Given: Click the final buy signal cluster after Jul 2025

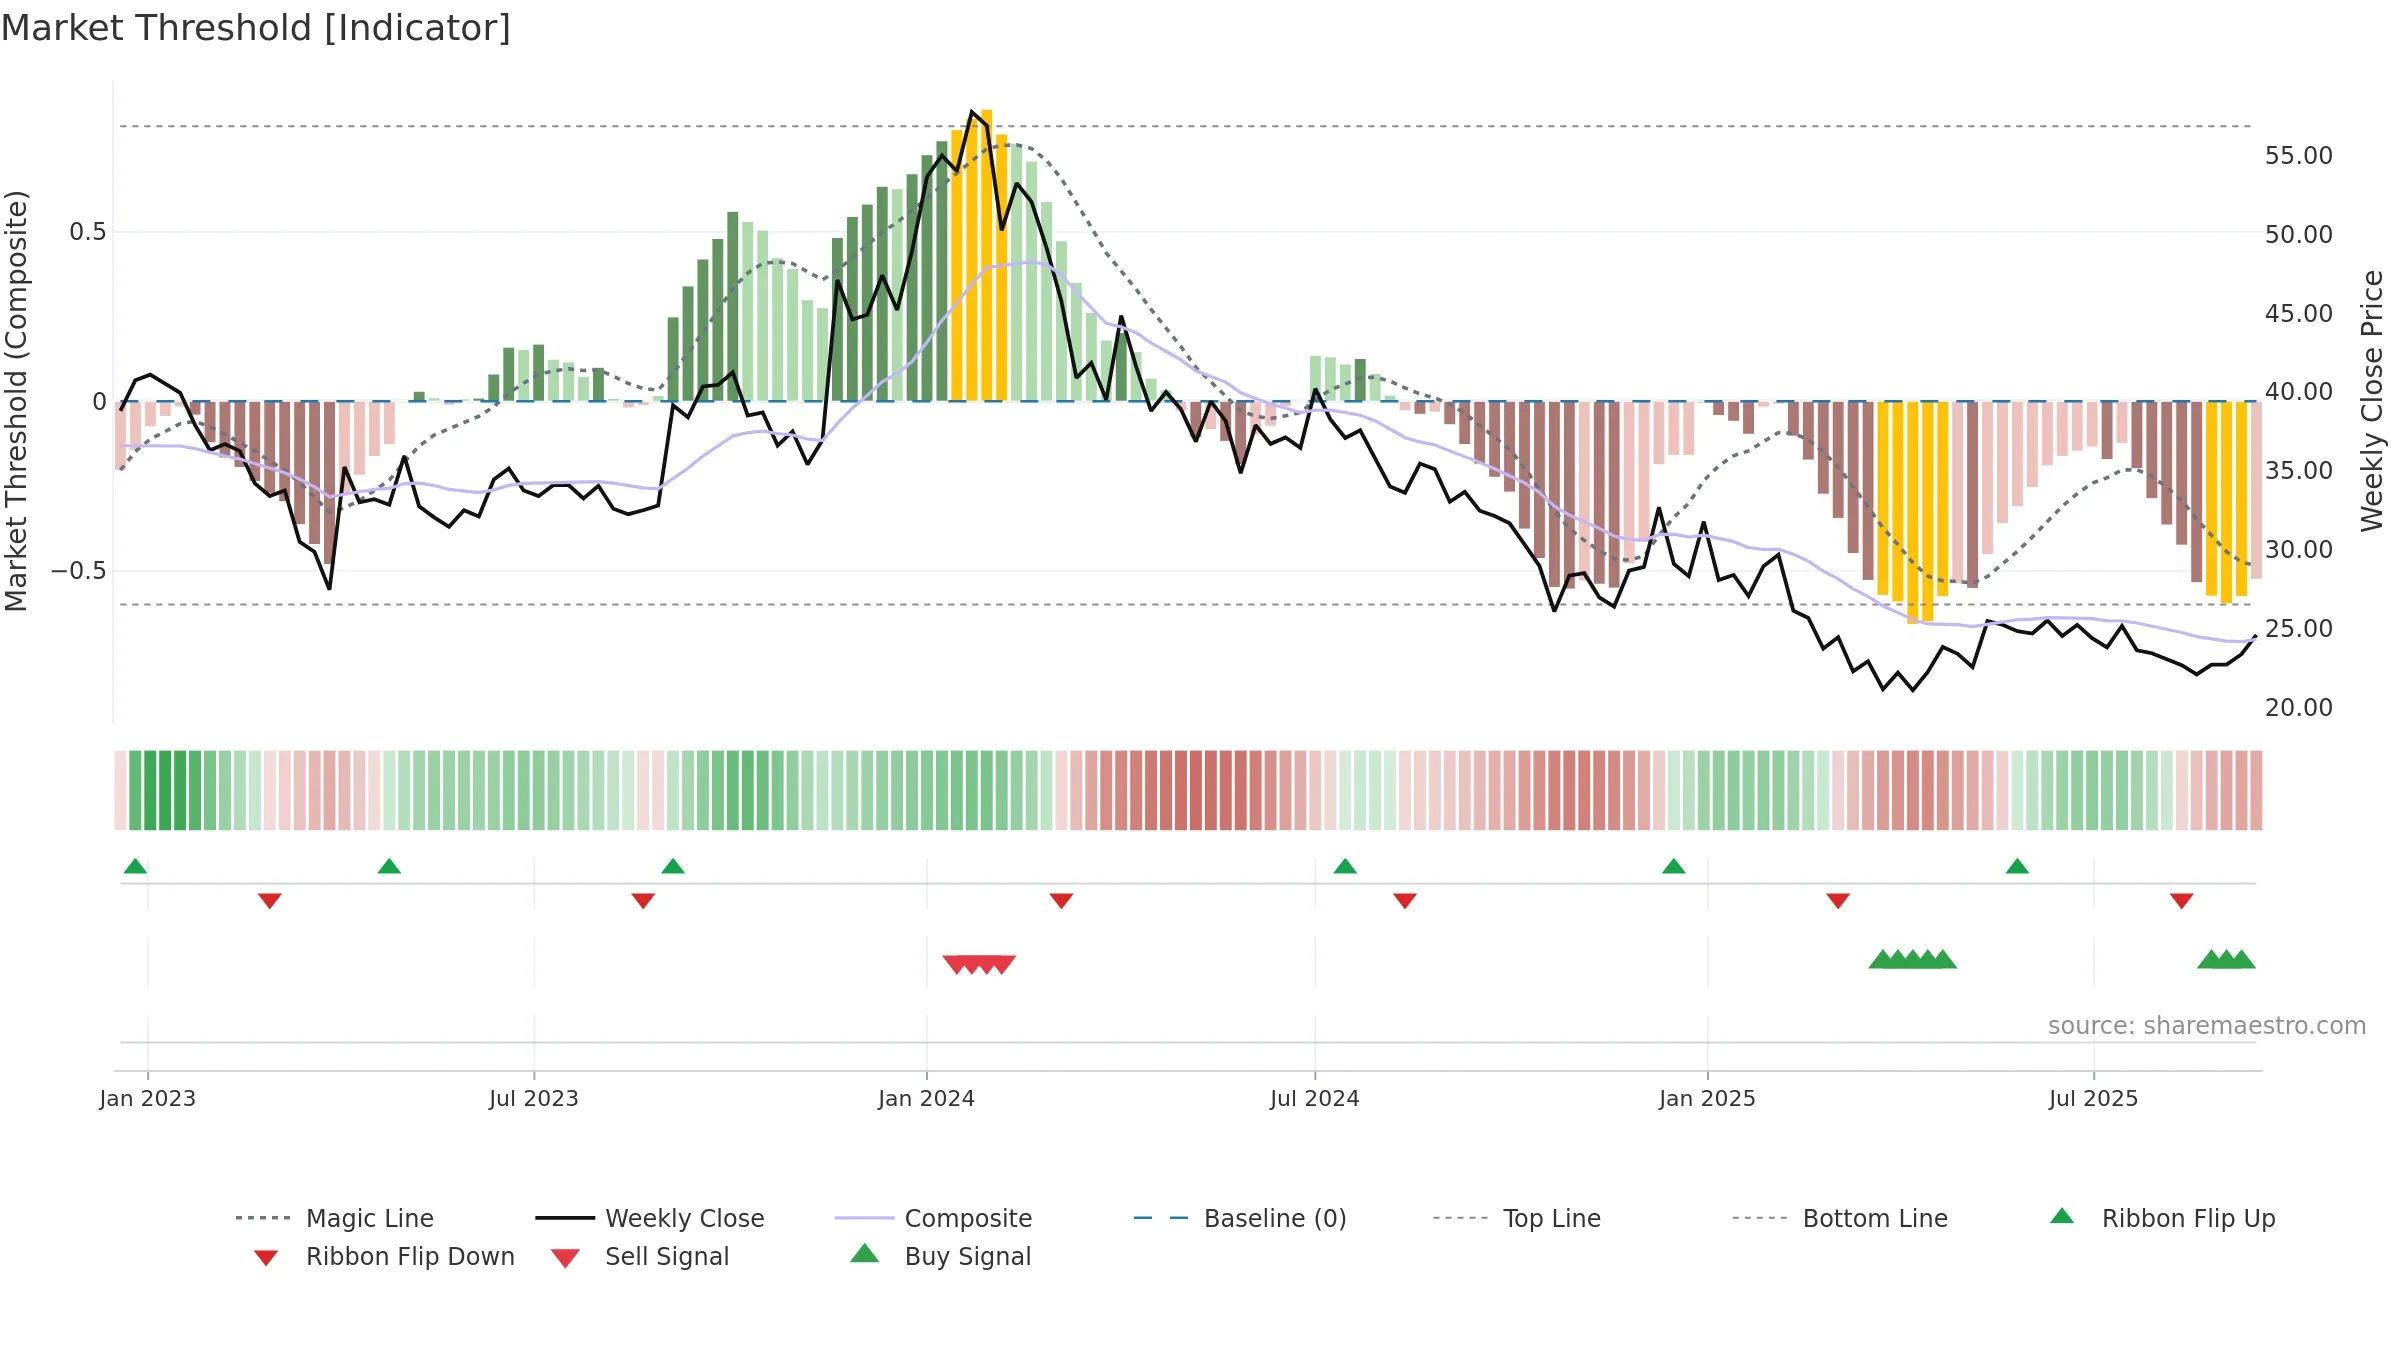Looking at the screenshot, I should 2226,959.
